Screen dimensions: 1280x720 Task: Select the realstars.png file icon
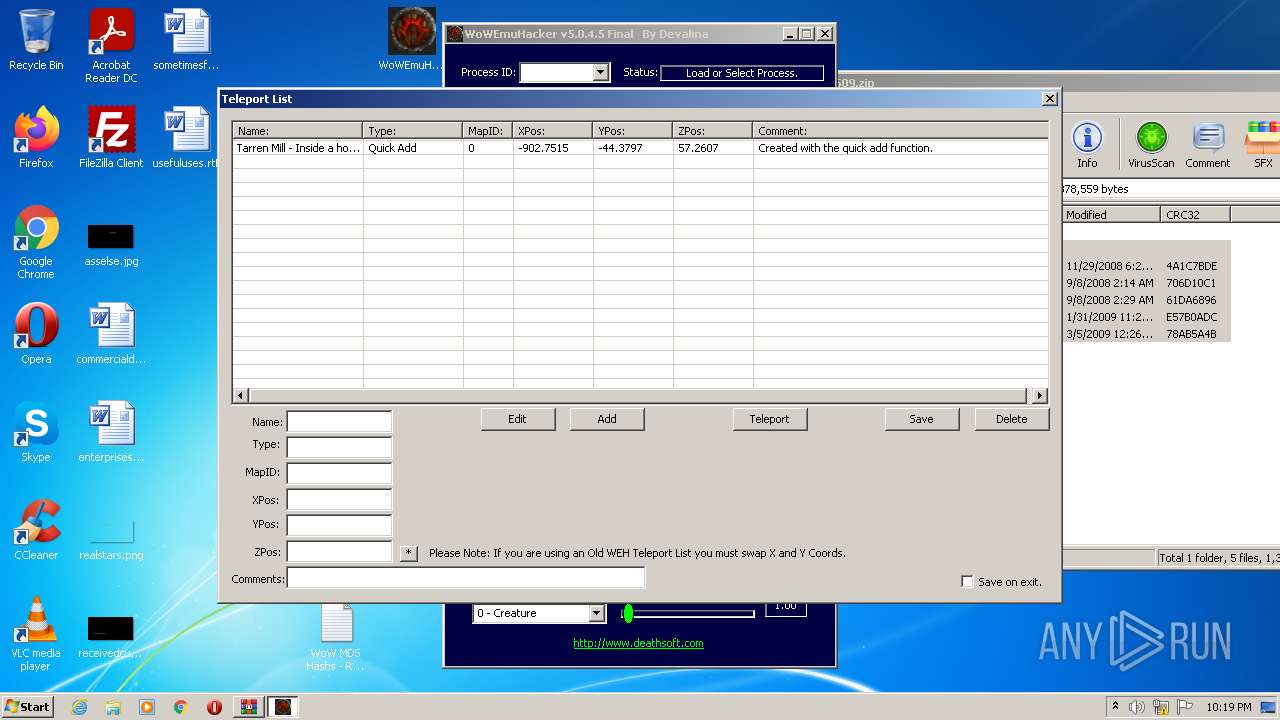pos(111,540)
